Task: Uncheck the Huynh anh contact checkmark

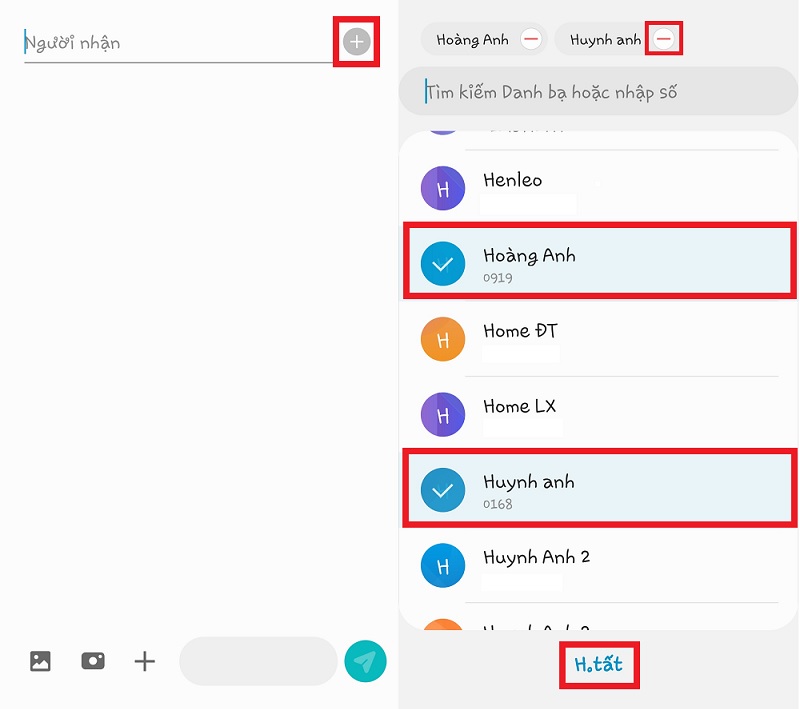Action: (443, 490)
